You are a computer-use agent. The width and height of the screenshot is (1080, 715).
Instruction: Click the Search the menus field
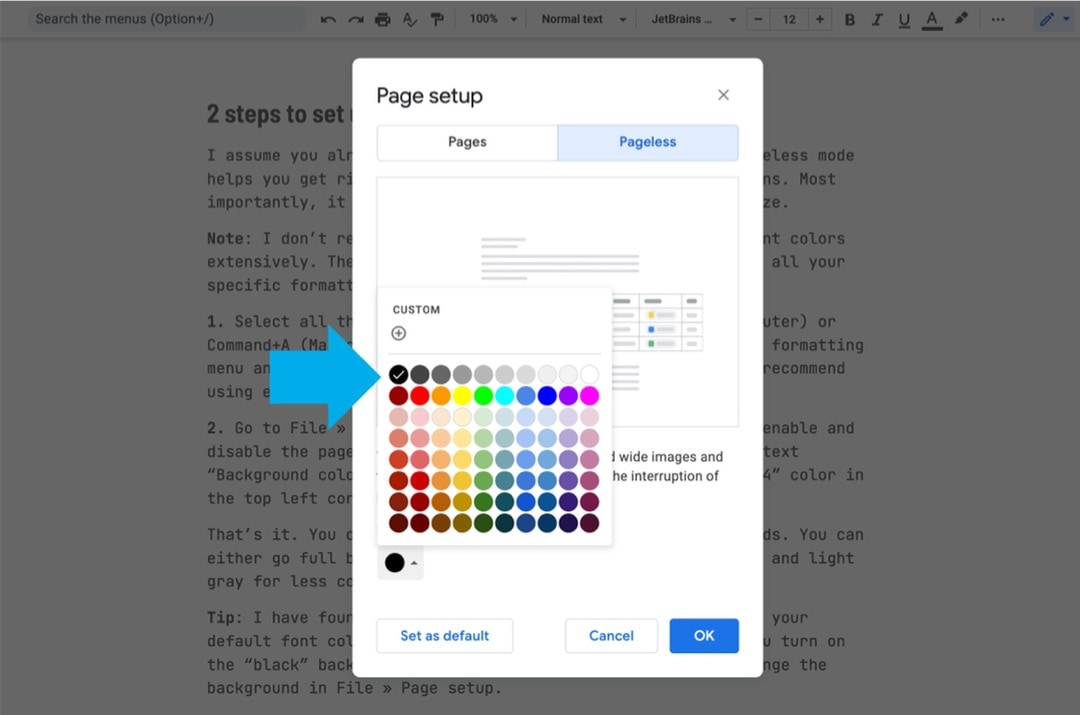166,18
